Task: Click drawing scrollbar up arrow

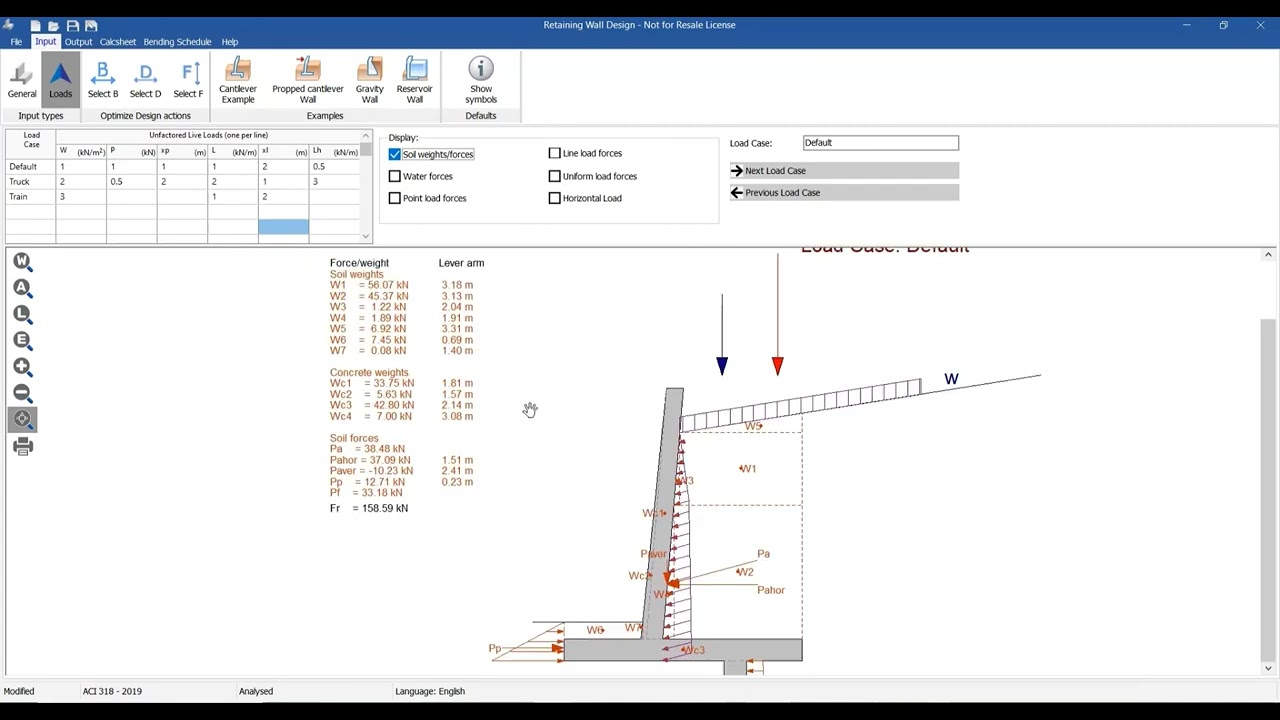Action: coord(1268,255)
